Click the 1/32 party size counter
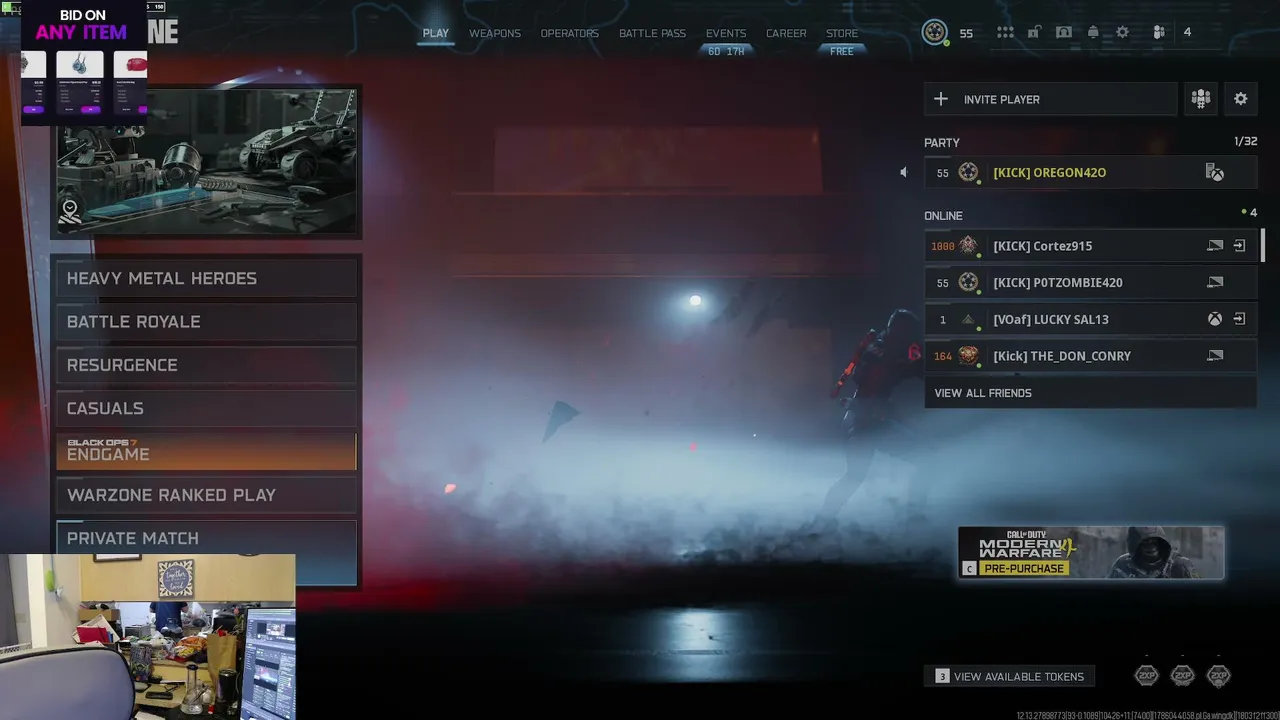Viewport: 1280px width, 720px height. coord(1245,142)
